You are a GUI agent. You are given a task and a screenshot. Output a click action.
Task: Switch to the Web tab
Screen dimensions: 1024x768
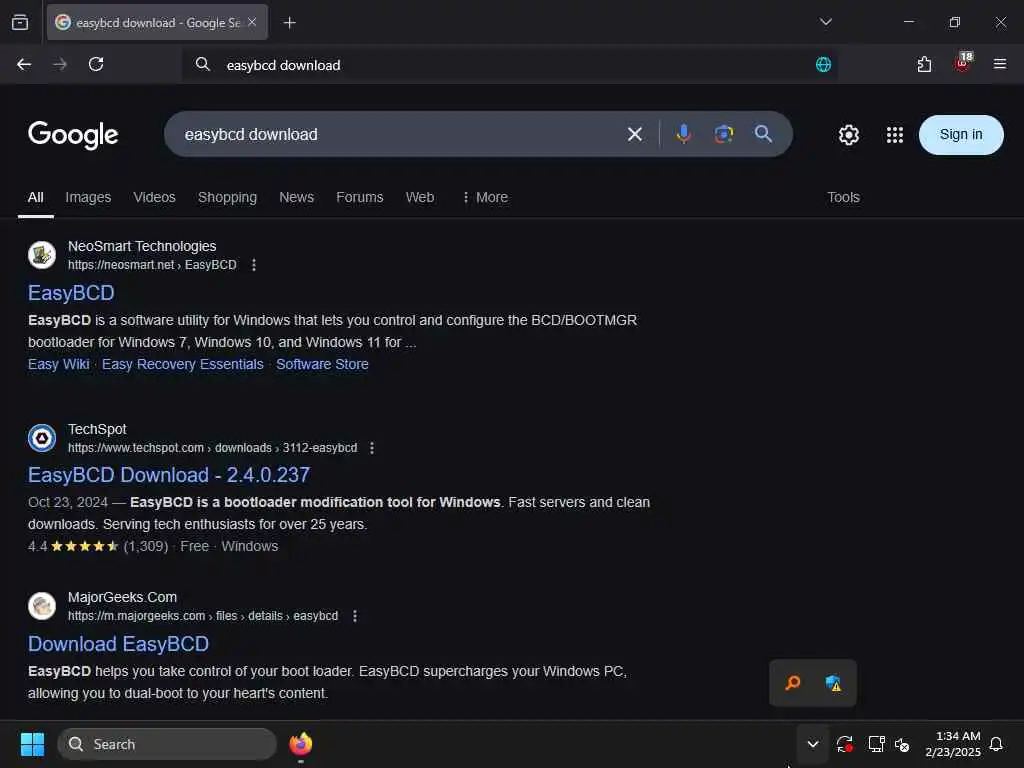[x=420, y=197]
